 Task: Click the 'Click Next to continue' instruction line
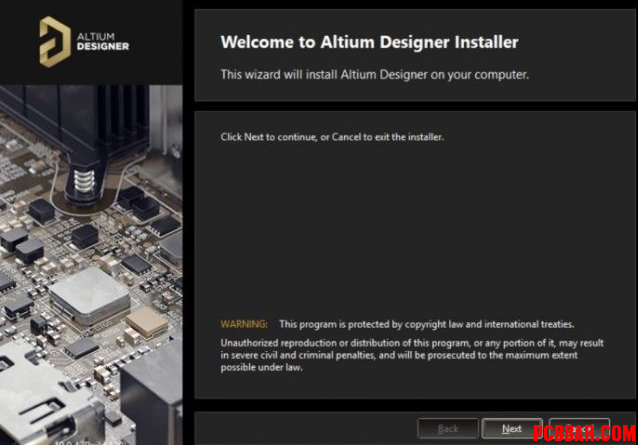[332, 137]
